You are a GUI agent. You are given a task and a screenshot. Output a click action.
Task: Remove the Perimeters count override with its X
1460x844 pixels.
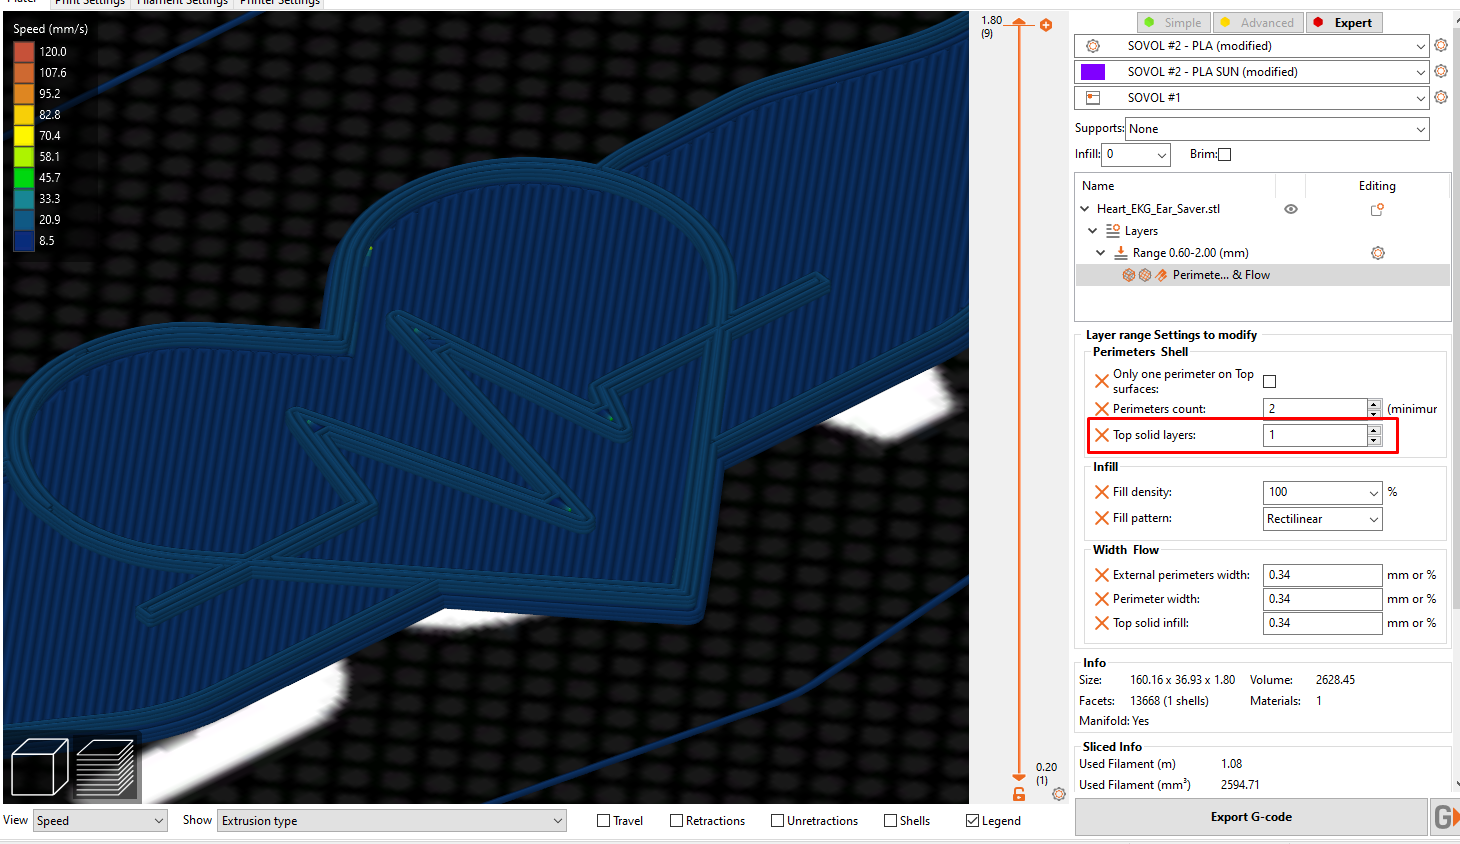[1101, 408]
